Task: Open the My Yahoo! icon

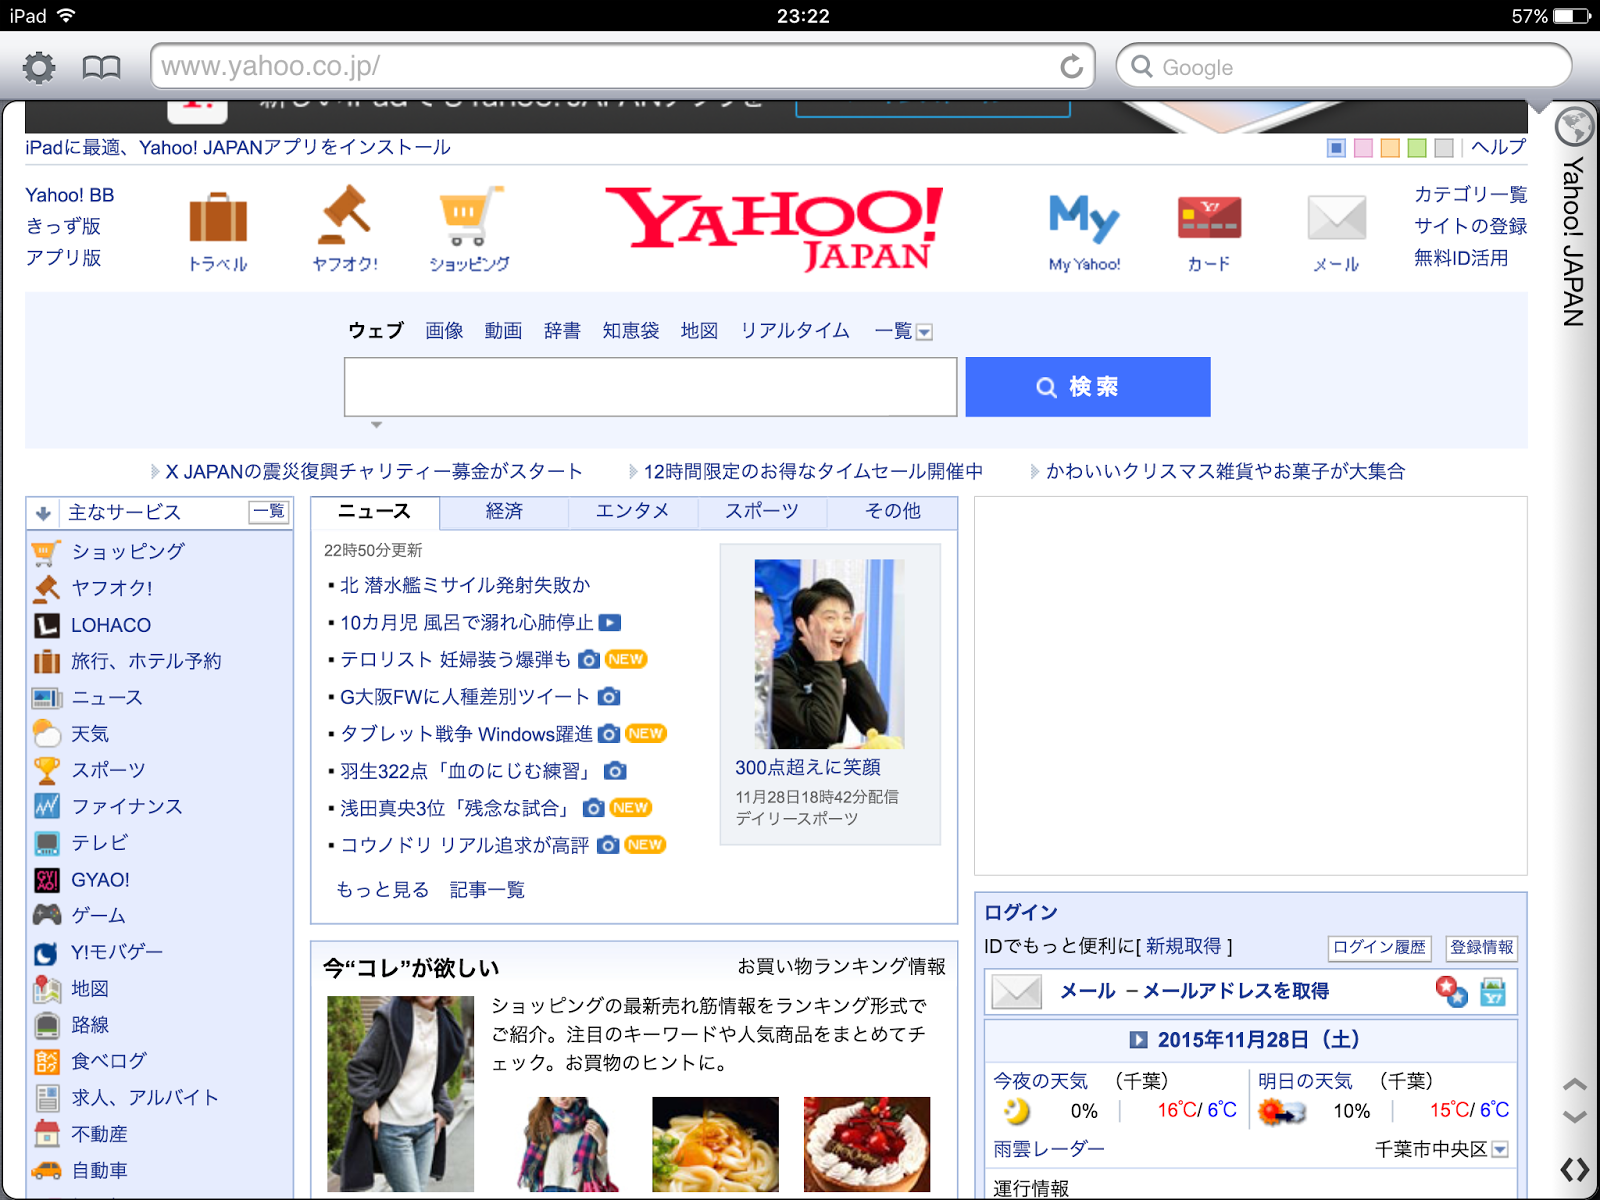Action: (x=1084, y=218)
